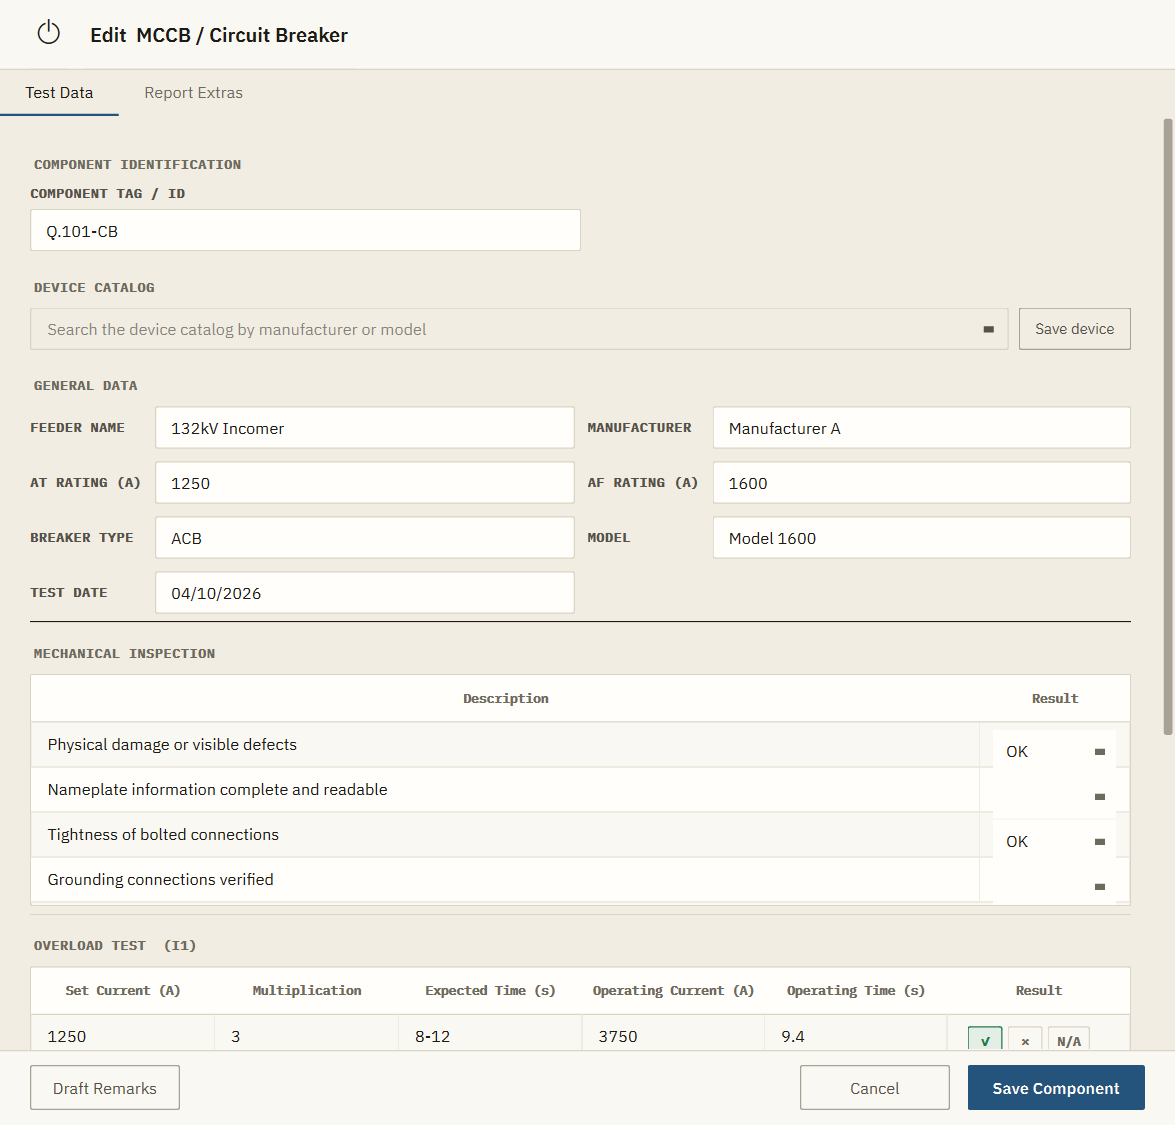The image size is (1175, 1125).
Task: Edit the Manufacturer field
Action: click(x=922, y=428)
